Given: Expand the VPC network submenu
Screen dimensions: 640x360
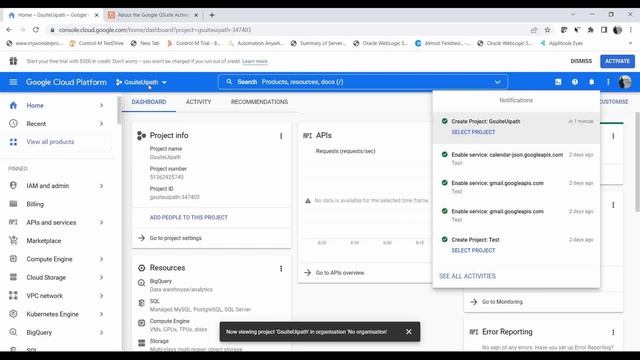Looking at the screenshot, I should [101, 296].
